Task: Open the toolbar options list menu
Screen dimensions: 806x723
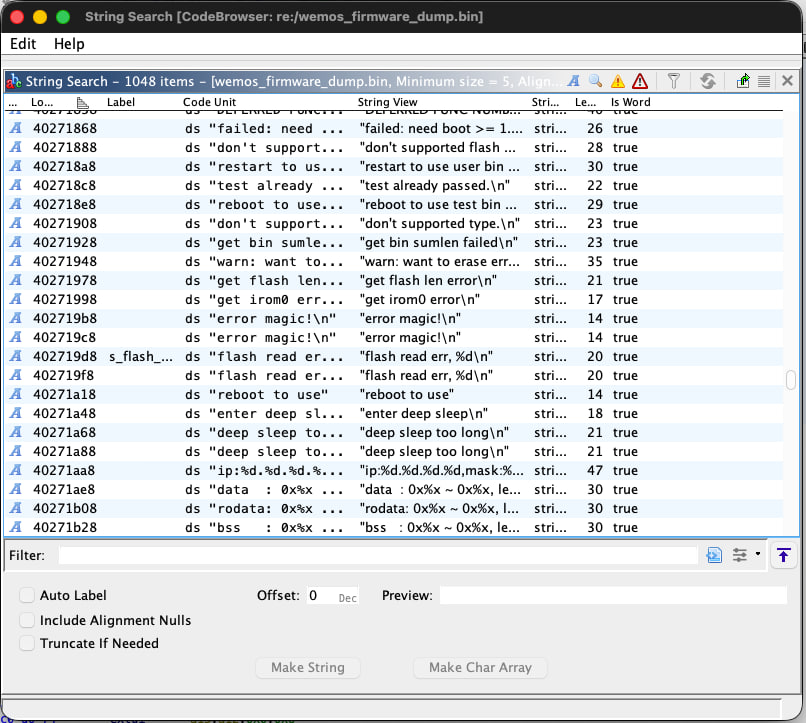Action: (x=764, y=80)
